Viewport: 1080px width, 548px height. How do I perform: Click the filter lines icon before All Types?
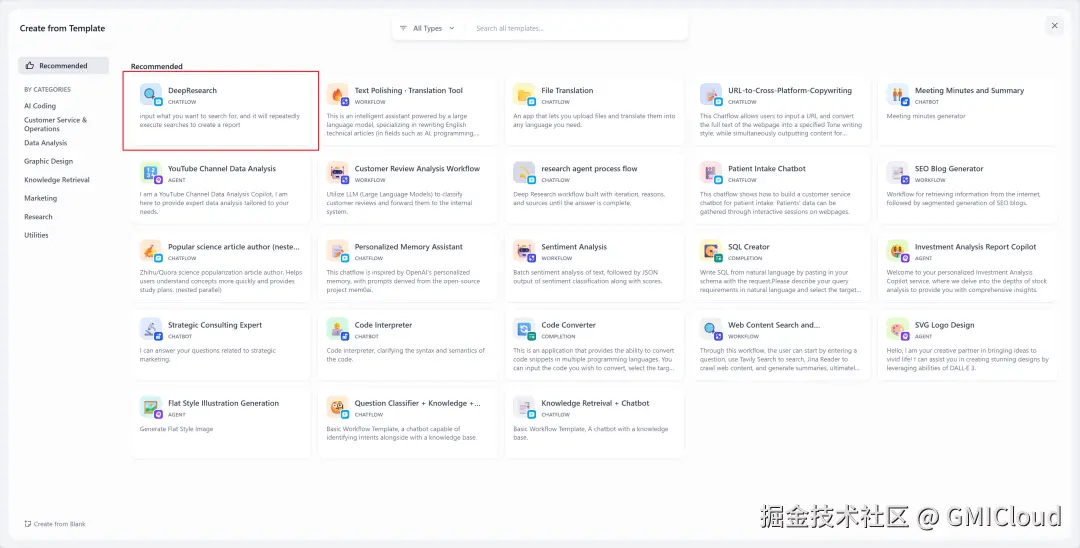(403, 28)
